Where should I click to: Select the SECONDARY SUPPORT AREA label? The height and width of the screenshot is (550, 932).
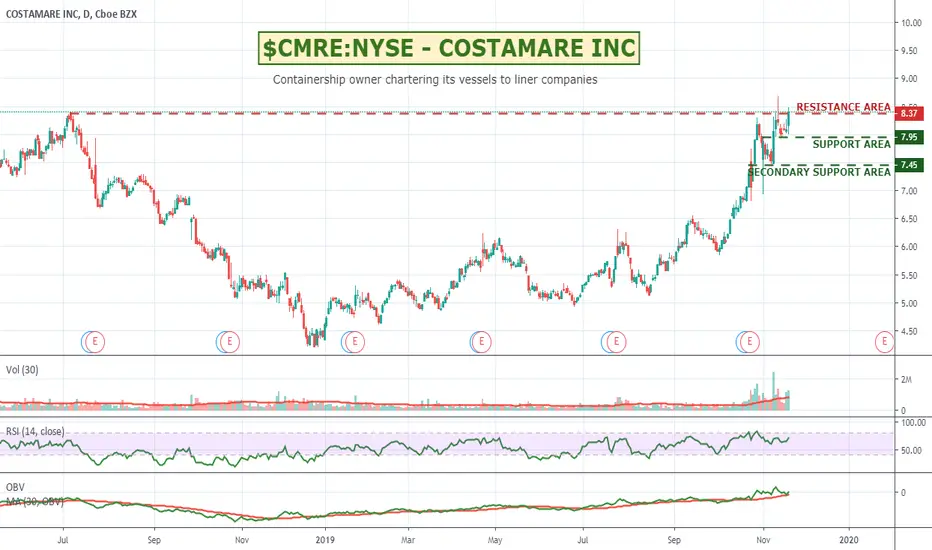819,172
